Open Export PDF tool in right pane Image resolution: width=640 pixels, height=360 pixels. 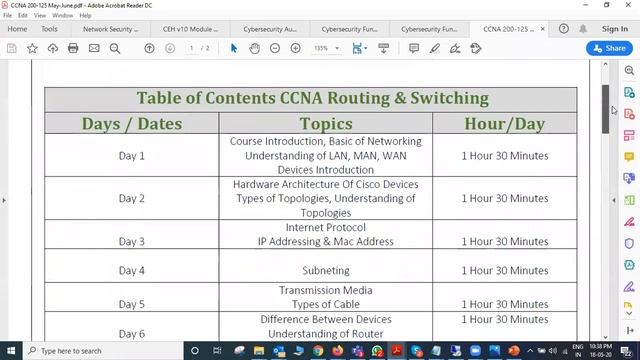click(629, 92)
